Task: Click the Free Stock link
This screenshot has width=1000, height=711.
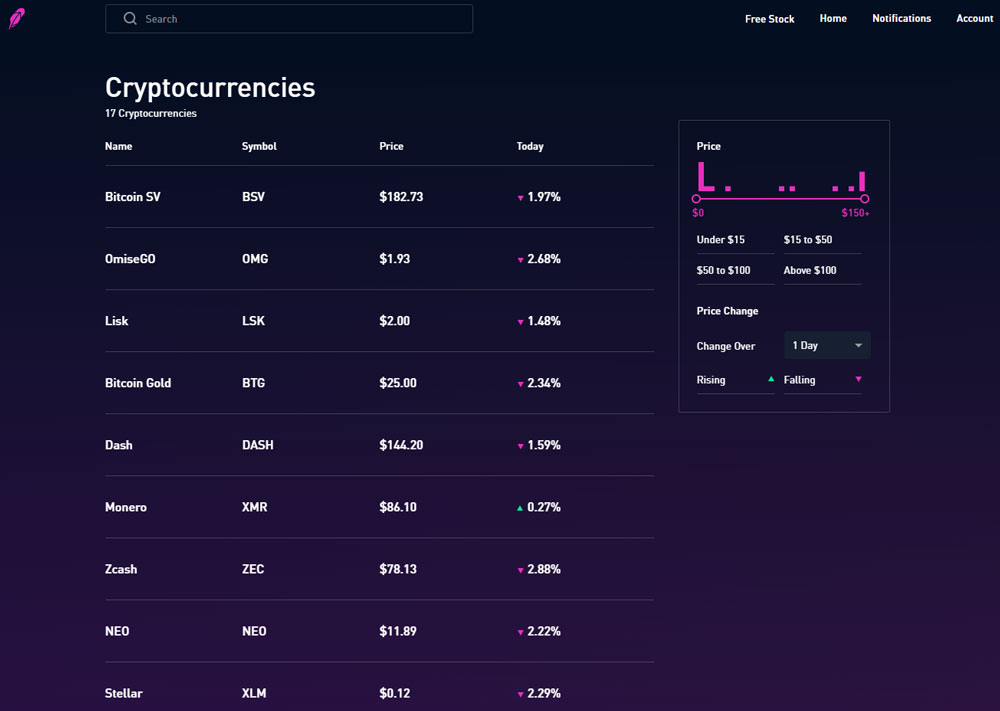Action: (x=769, y=19)
